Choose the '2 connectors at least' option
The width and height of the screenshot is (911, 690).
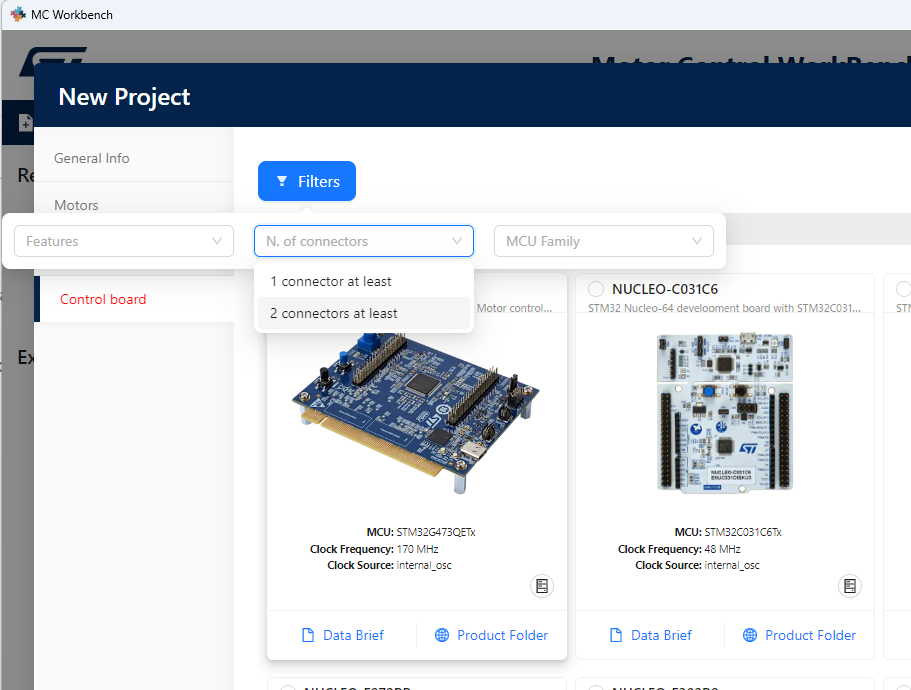pyautogui.click(x=333, y=313)
